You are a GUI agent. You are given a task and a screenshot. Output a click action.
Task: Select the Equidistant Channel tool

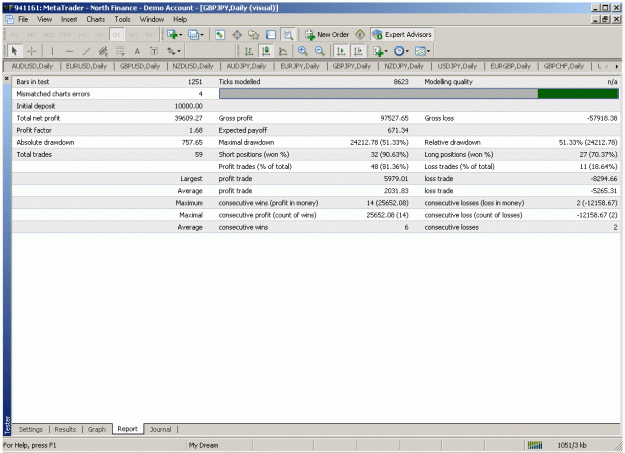103,51
